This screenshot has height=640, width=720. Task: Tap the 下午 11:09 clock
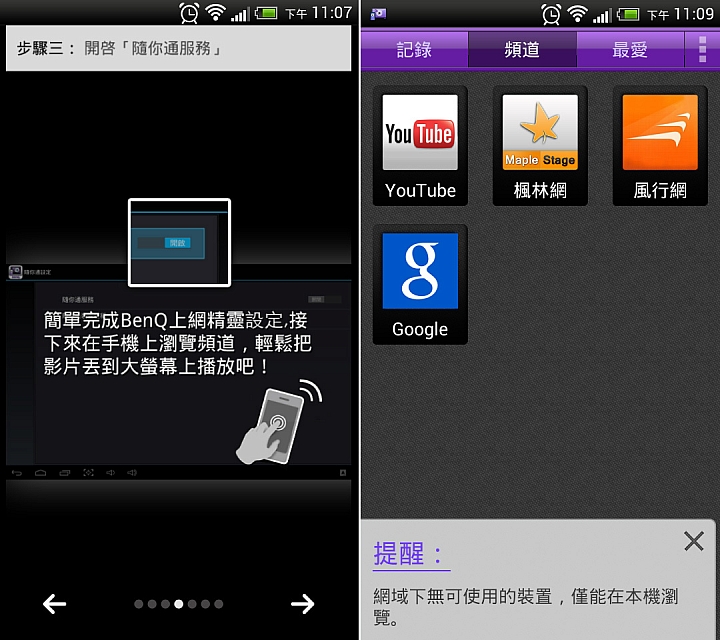click(x=680, y=14)
